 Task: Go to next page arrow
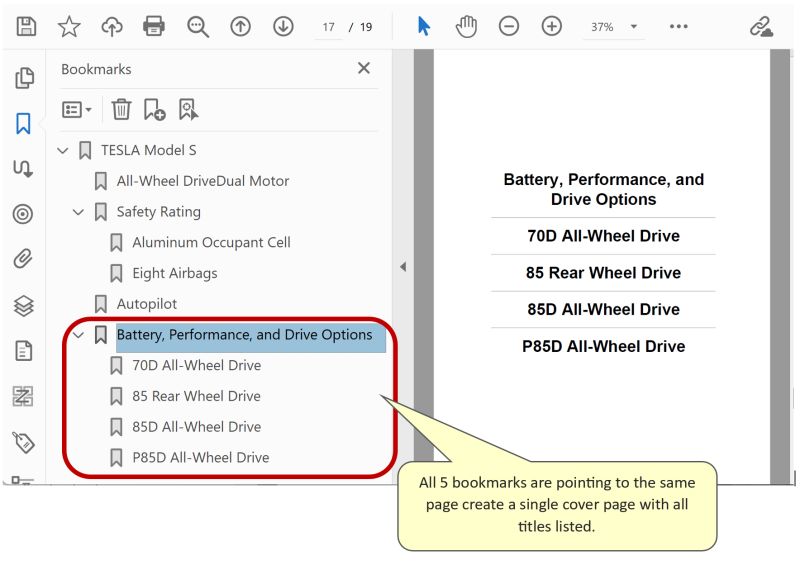(x=283, y=26)
